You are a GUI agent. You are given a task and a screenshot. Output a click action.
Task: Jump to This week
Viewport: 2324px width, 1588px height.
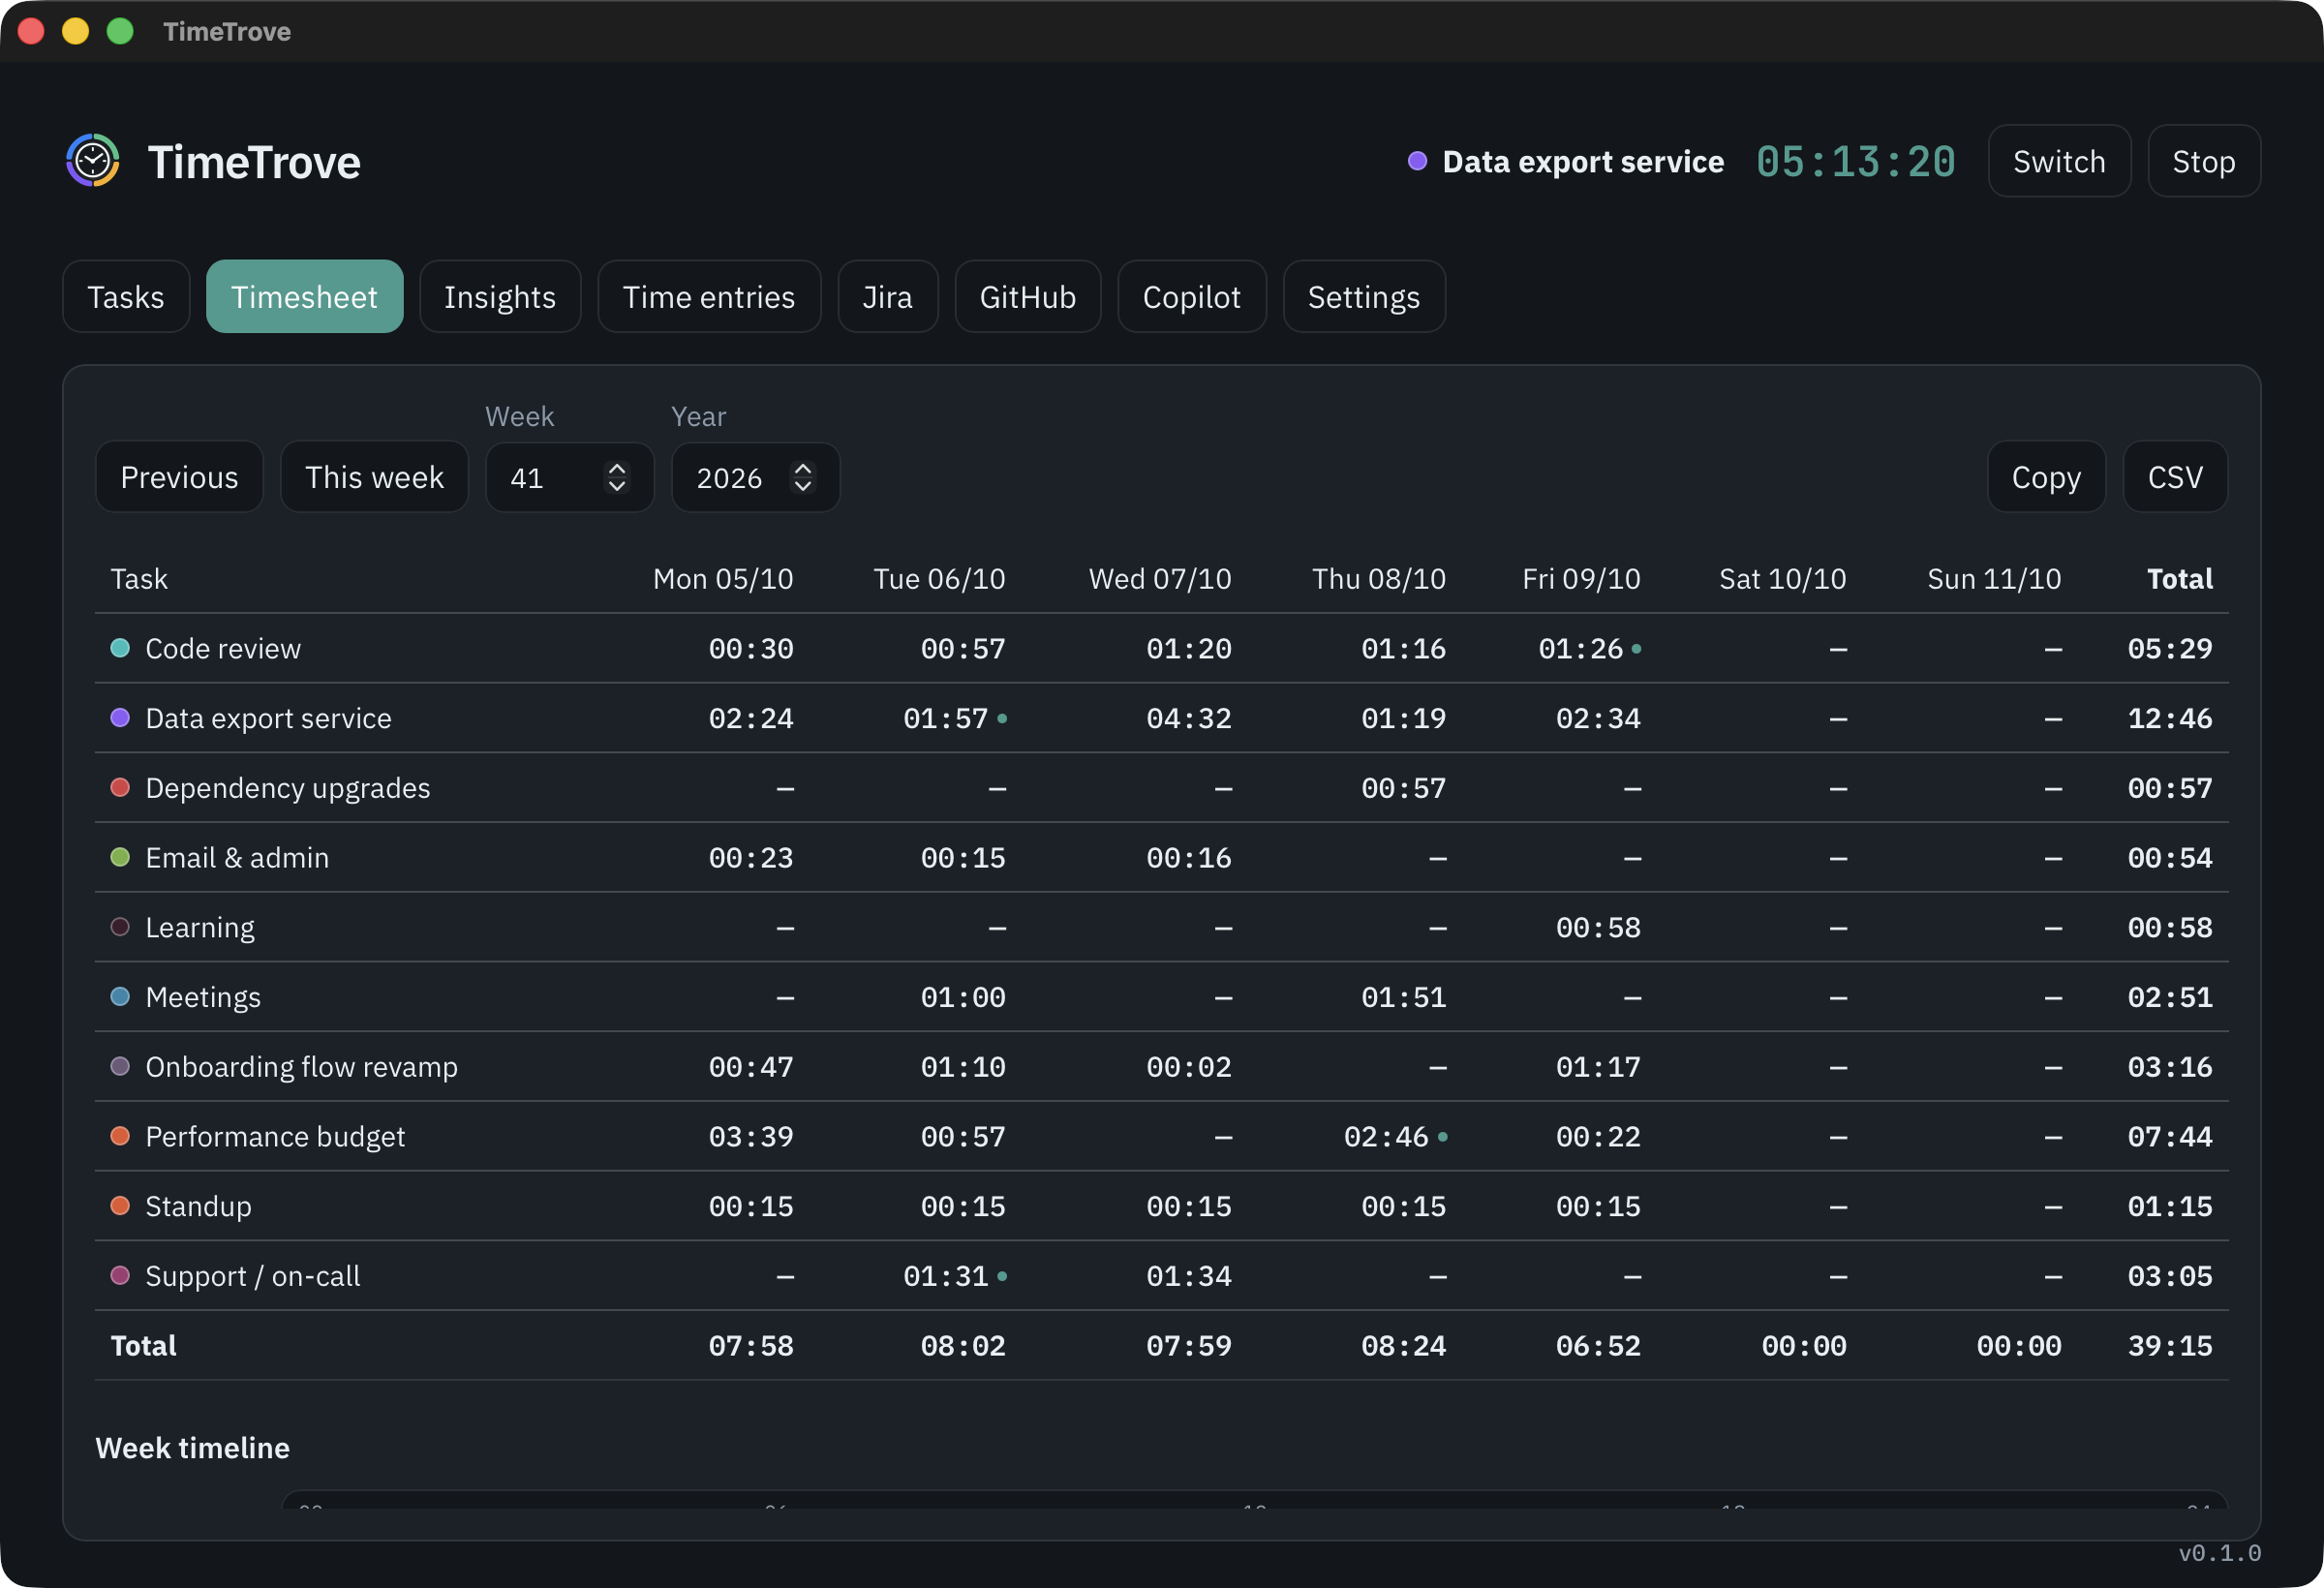374,477
